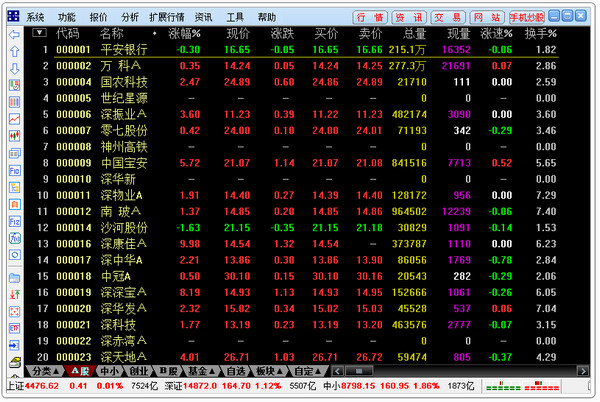The width and height of the screenshot is (600, 402).
Task: Open the 功能 menu
Action: (67, 17)
